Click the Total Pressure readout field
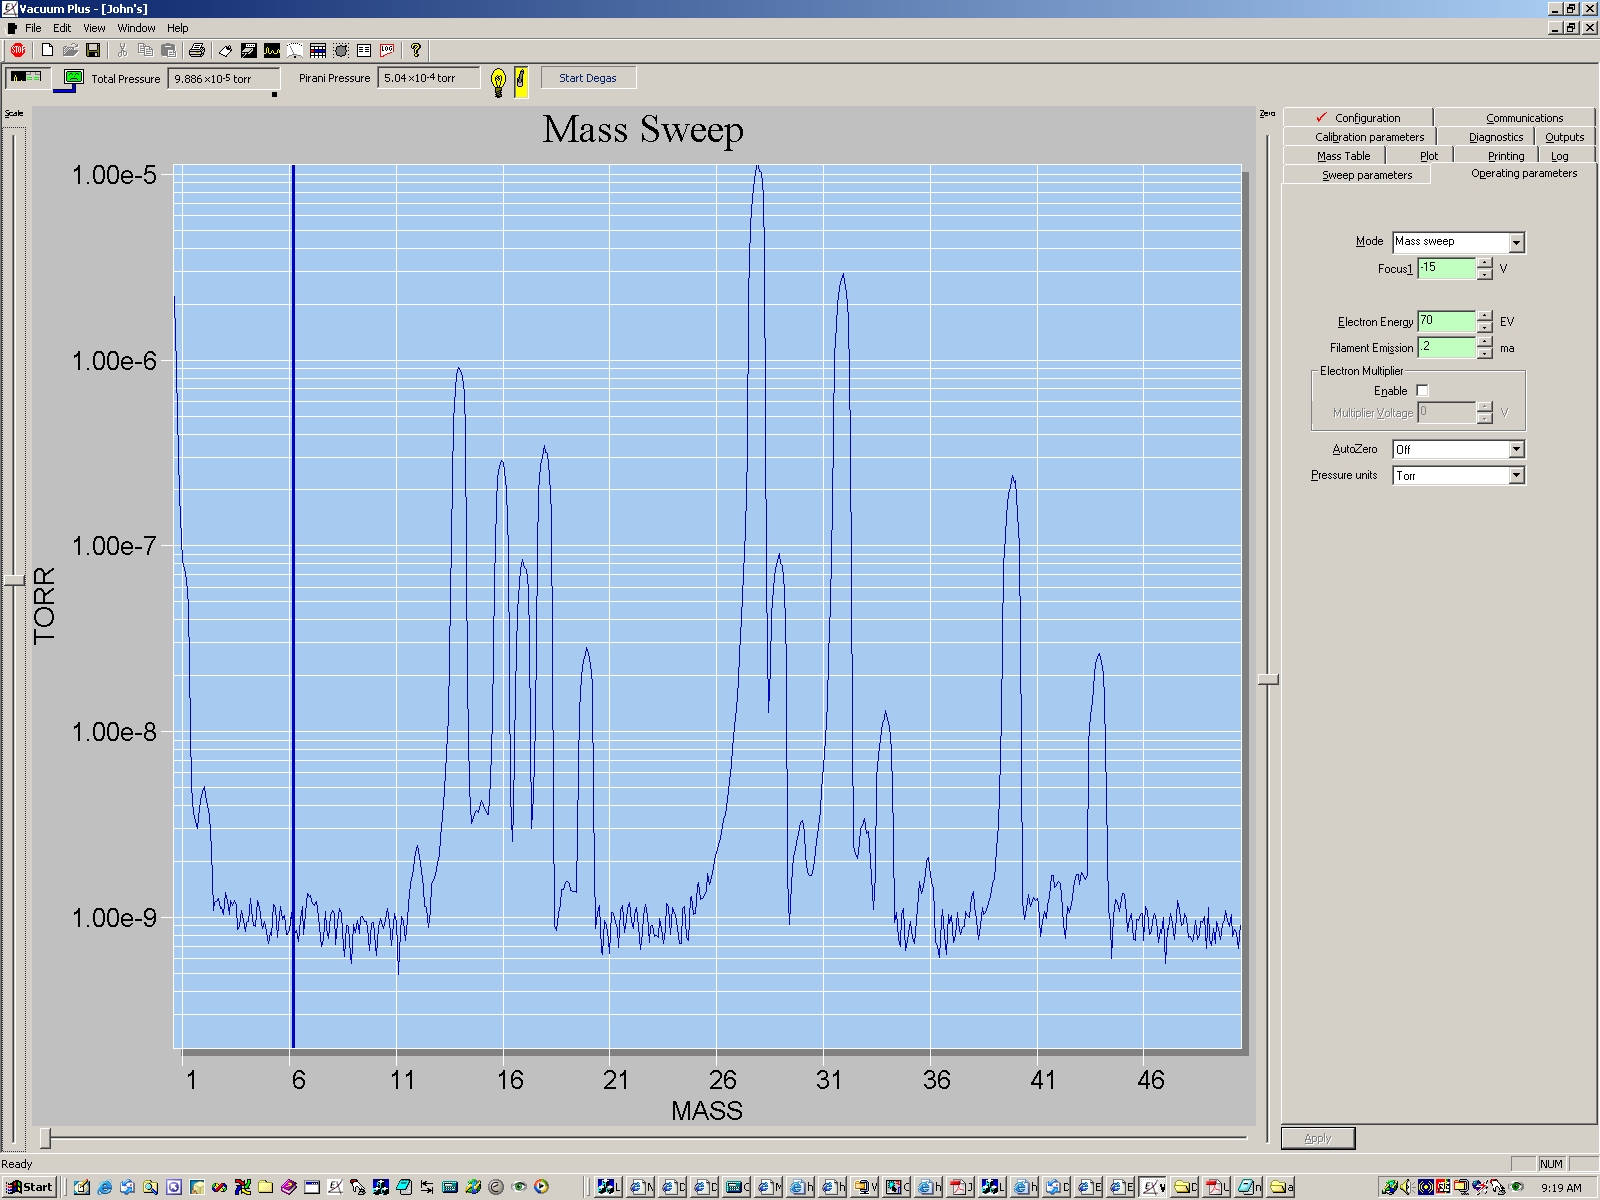1600x1200 pixels. pyautogui.click(x=223, y=78)
